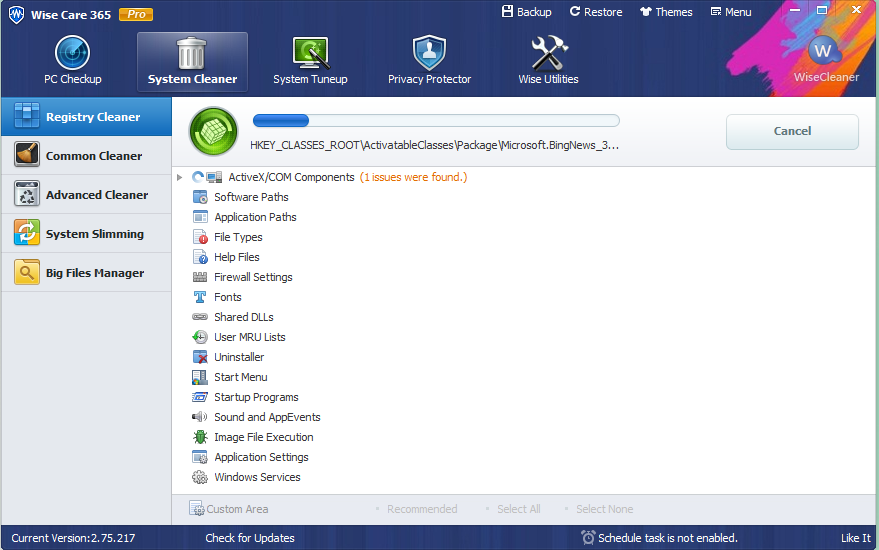Open the PC Checkup radar icon
Viewport: 879px width, 550px height.
[x=72, y=53]
